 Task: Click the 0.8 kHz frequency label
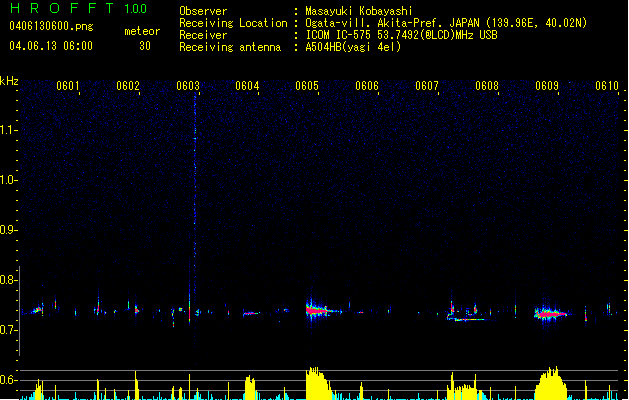click(8, 280)
